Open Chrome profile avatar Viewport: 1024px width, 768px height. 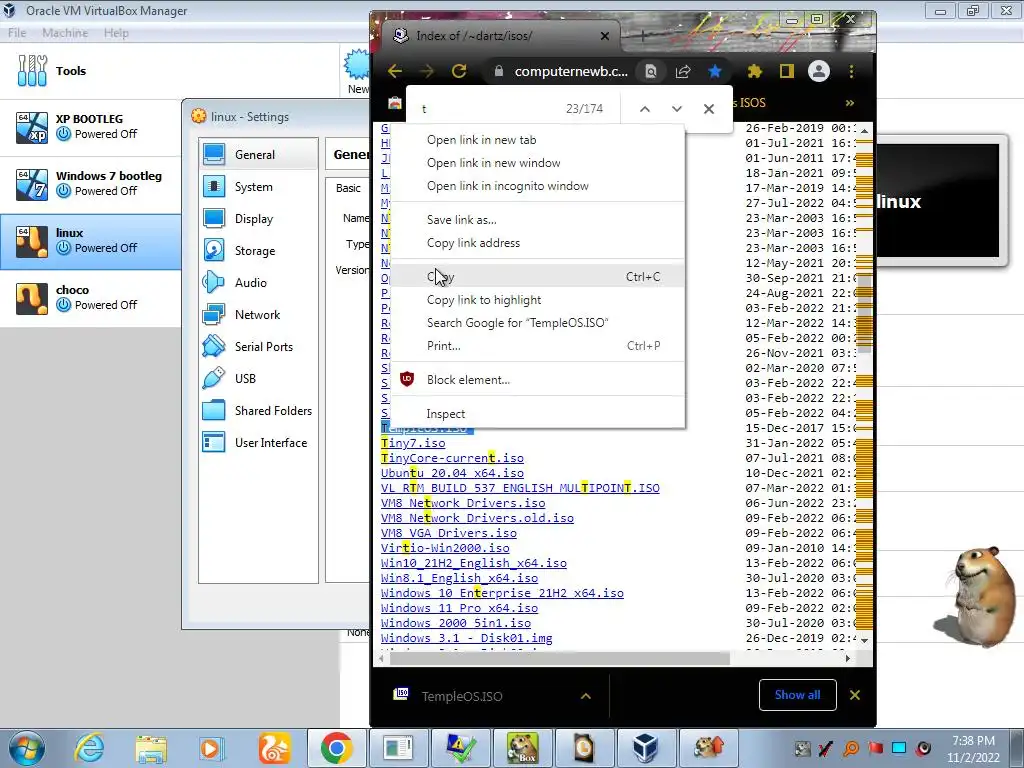[x=818, y=71]
